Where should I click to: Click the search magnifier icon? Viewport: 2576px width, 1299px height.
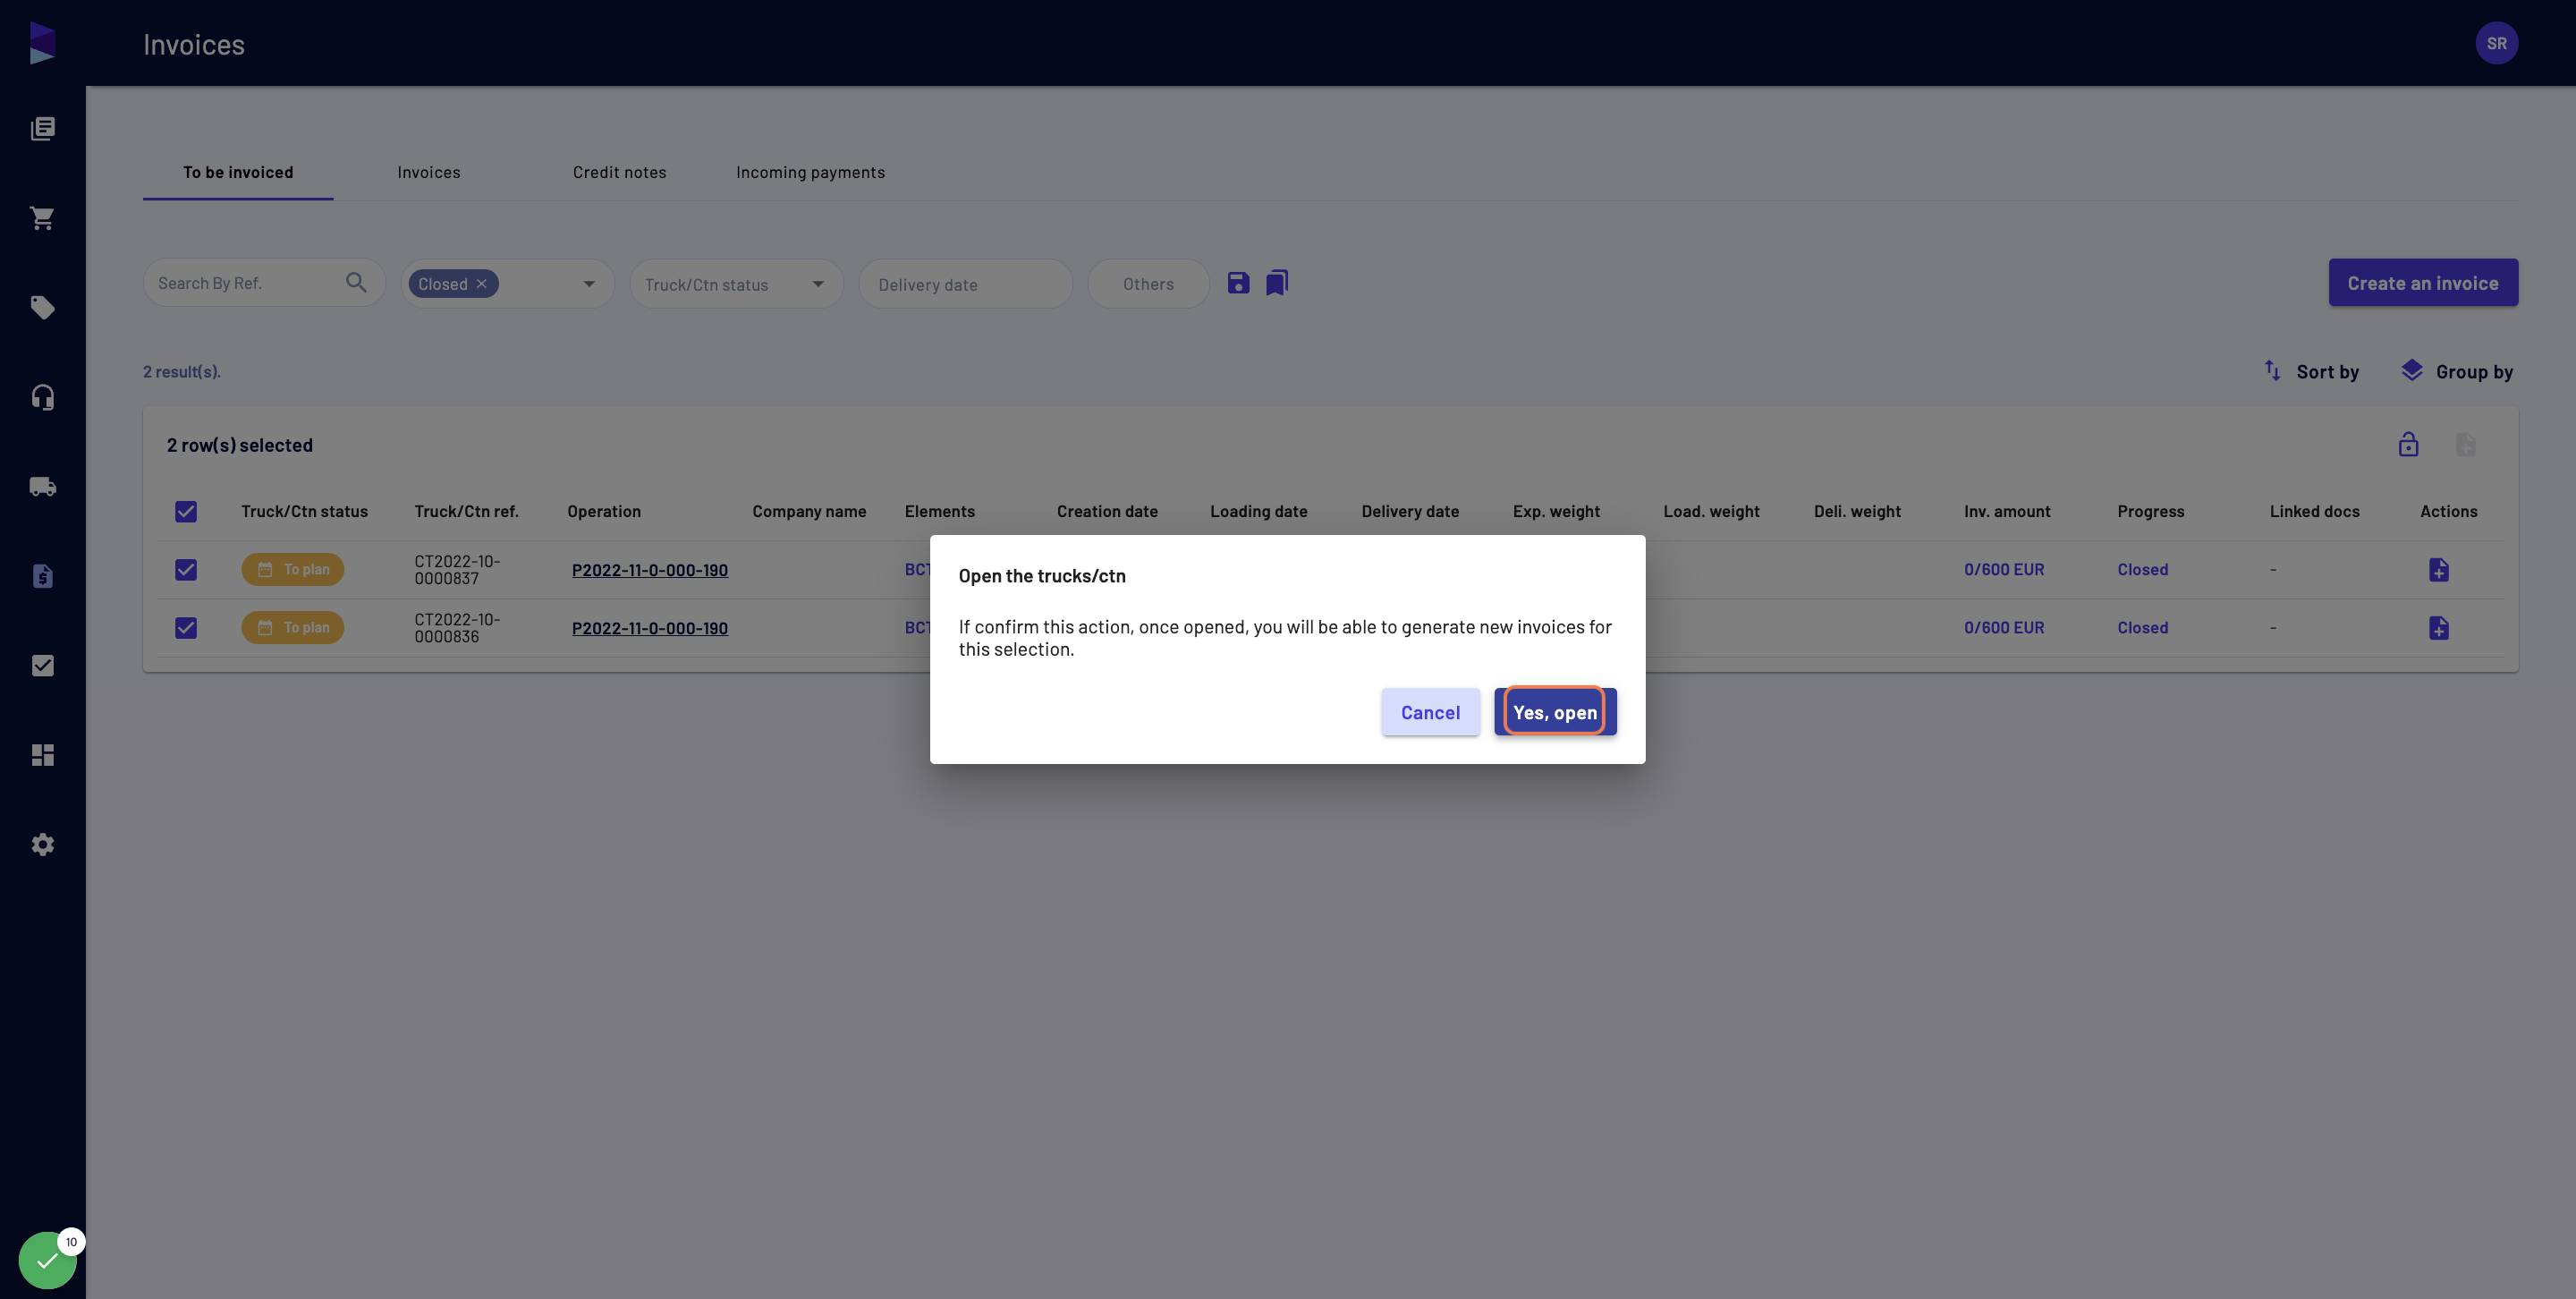click(x=356, y=283)
